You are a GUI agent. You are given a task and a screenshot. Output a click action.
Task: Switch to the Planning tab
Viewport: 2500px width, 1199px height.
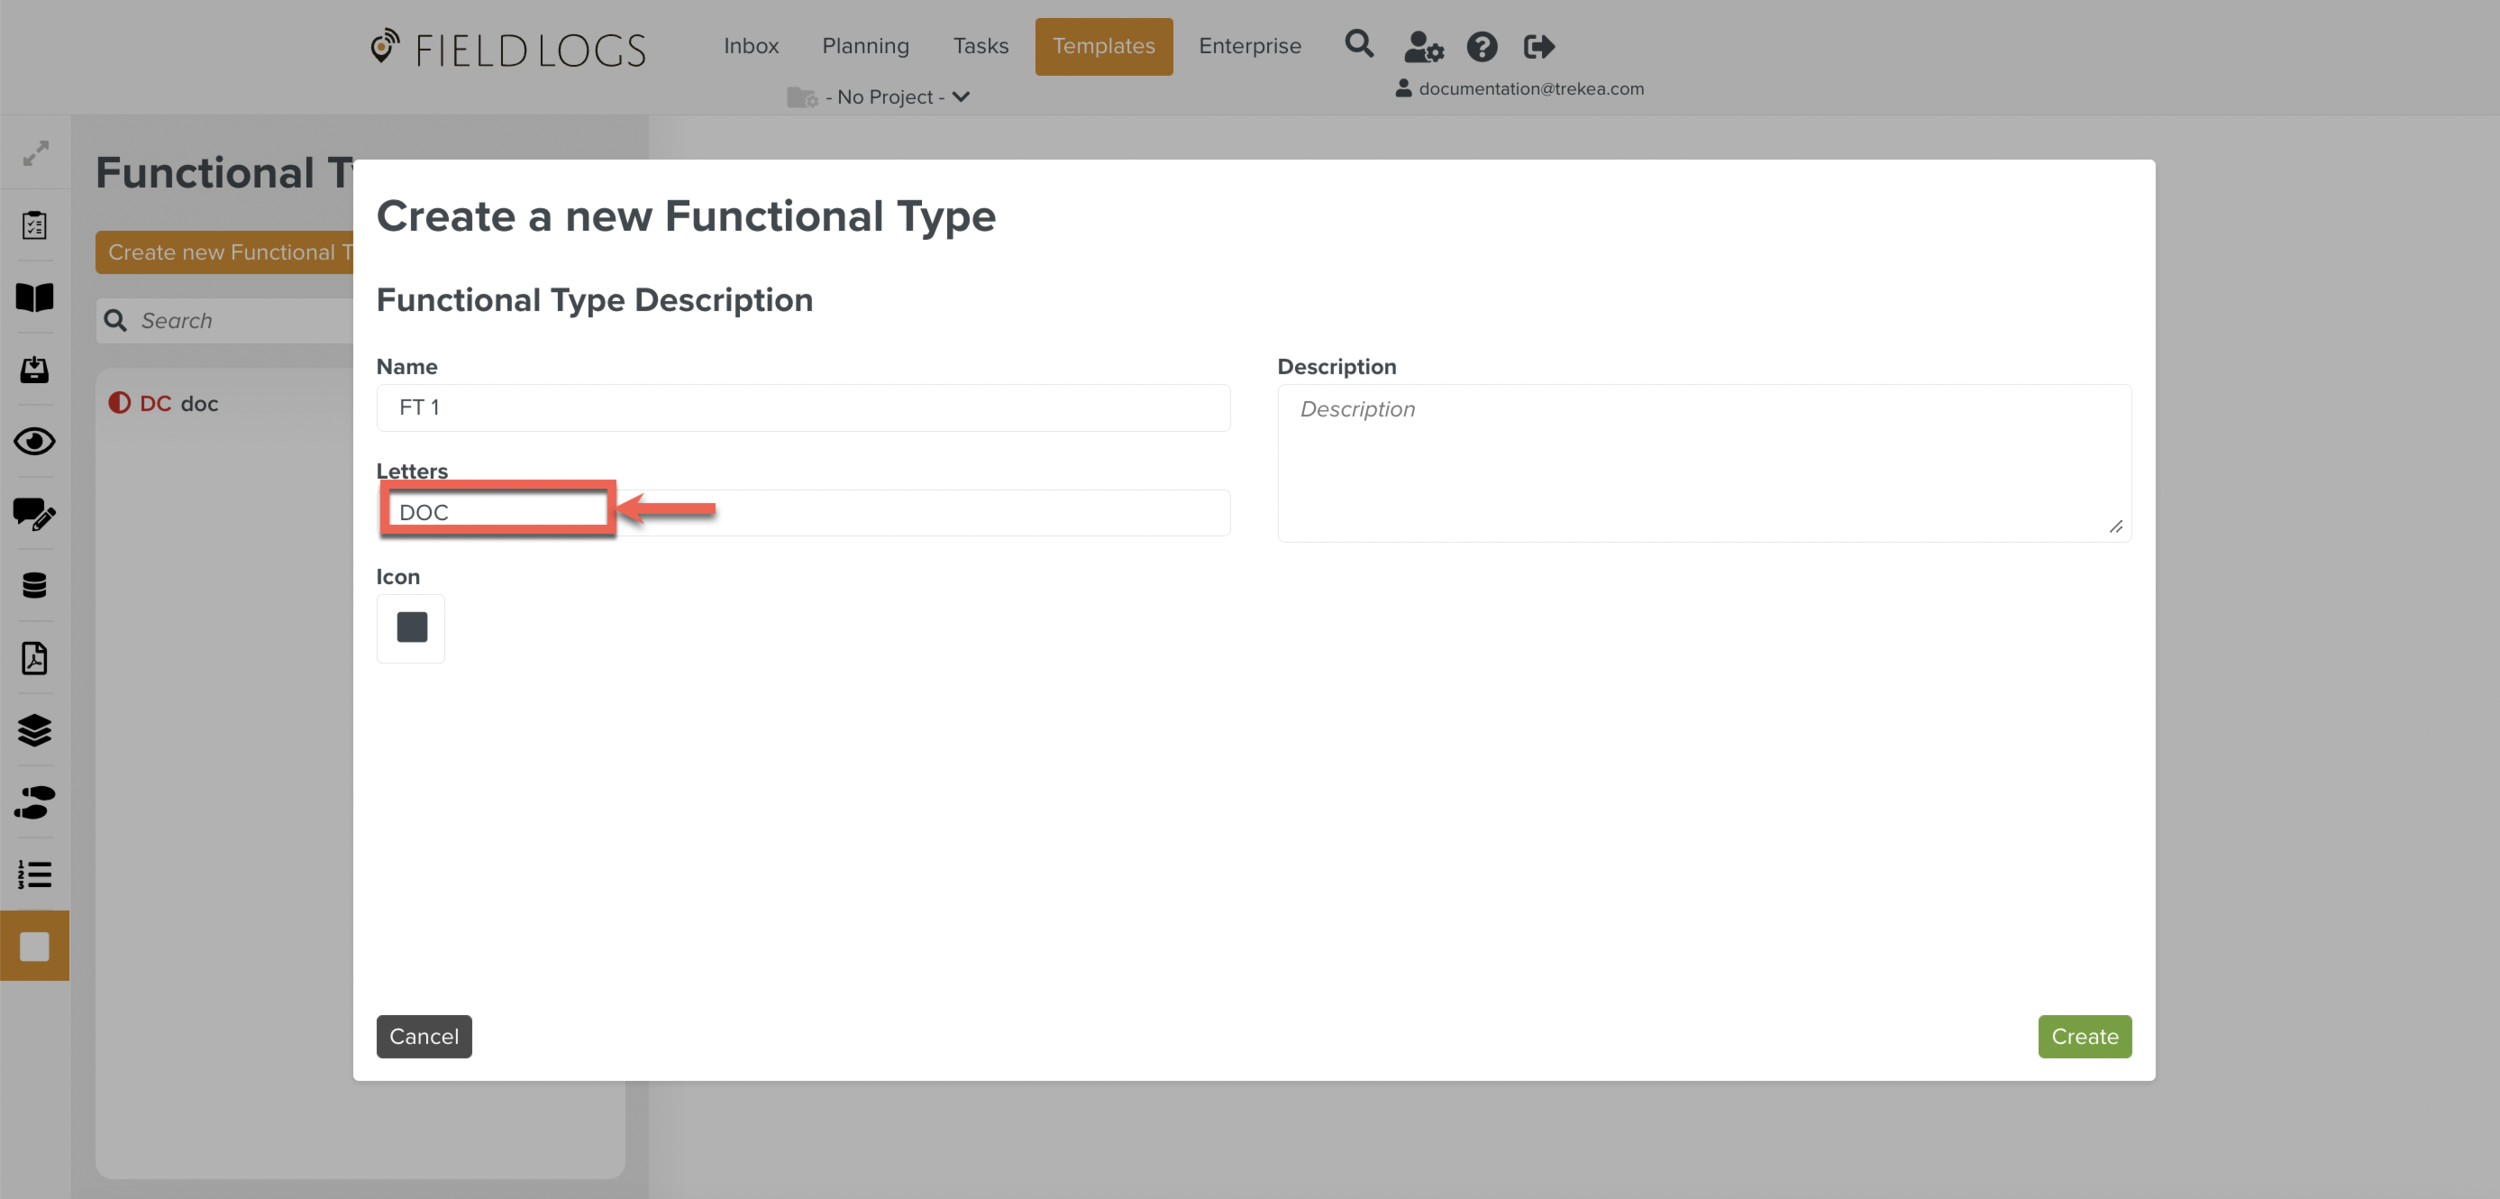pyautogui.click(x=865, y=46)
